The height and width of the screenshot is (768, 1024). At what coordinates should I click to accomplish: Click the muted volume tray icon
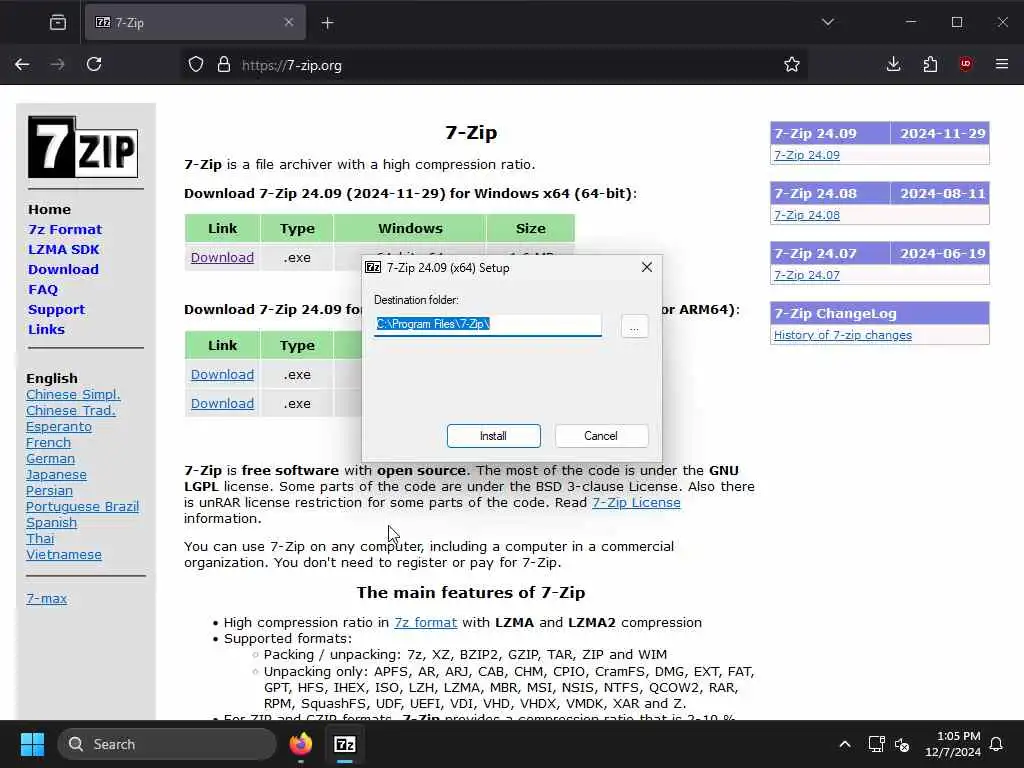[x=902, y=744]
